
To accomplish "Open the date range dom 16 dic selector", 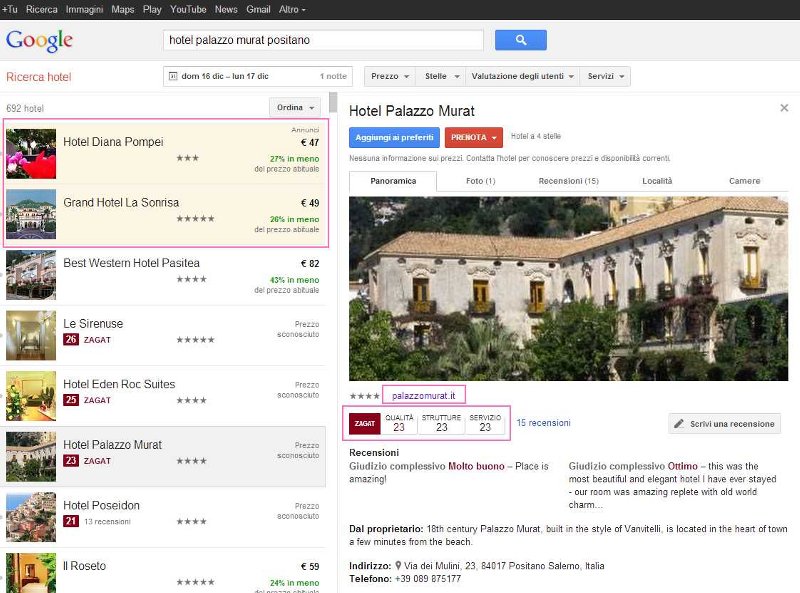I will 258,76.
